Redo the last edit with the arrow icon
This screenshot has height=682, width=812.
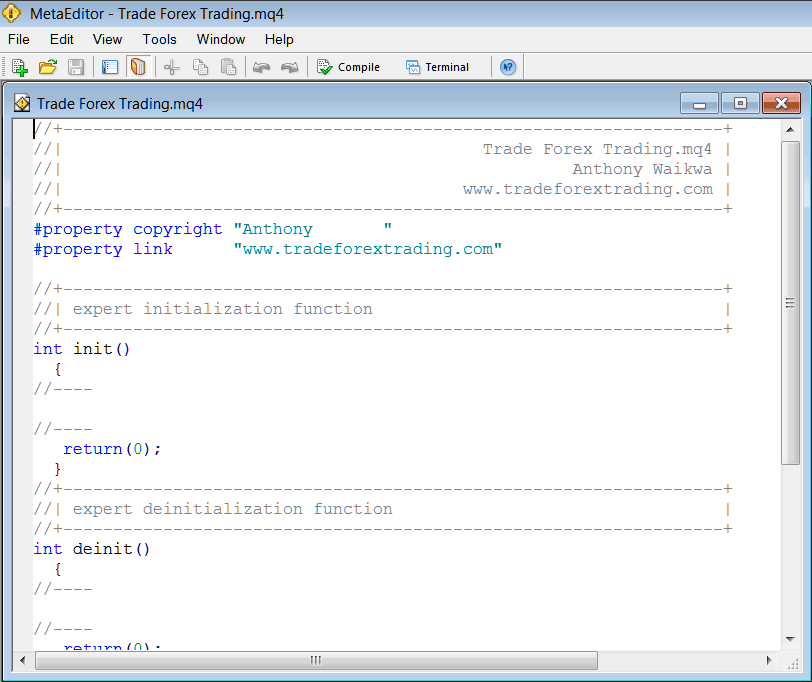coord(290,66)
